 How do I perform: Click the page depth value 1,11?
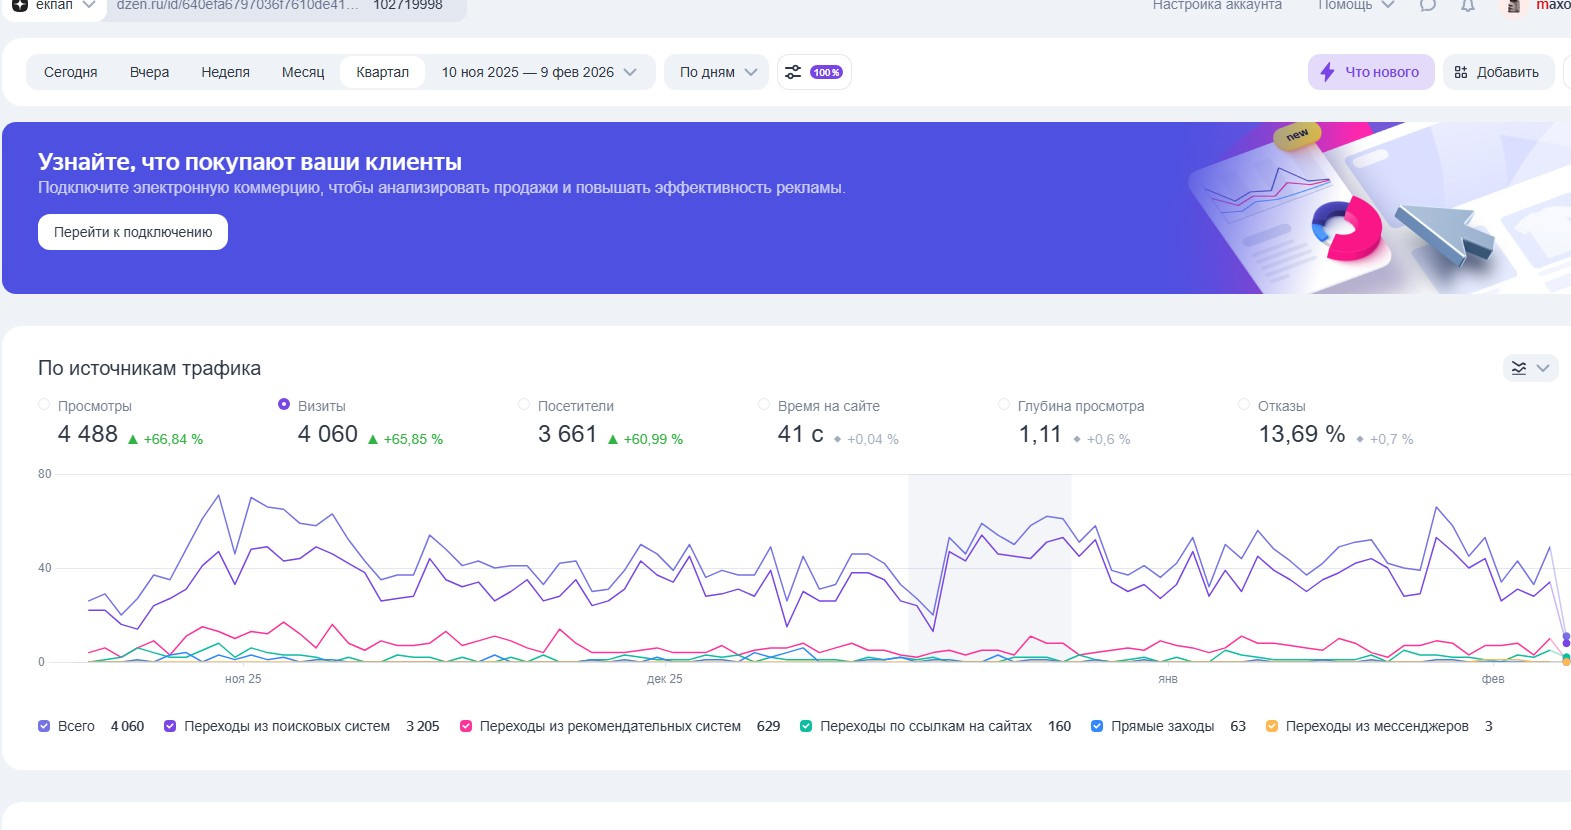pos(1040,434)
